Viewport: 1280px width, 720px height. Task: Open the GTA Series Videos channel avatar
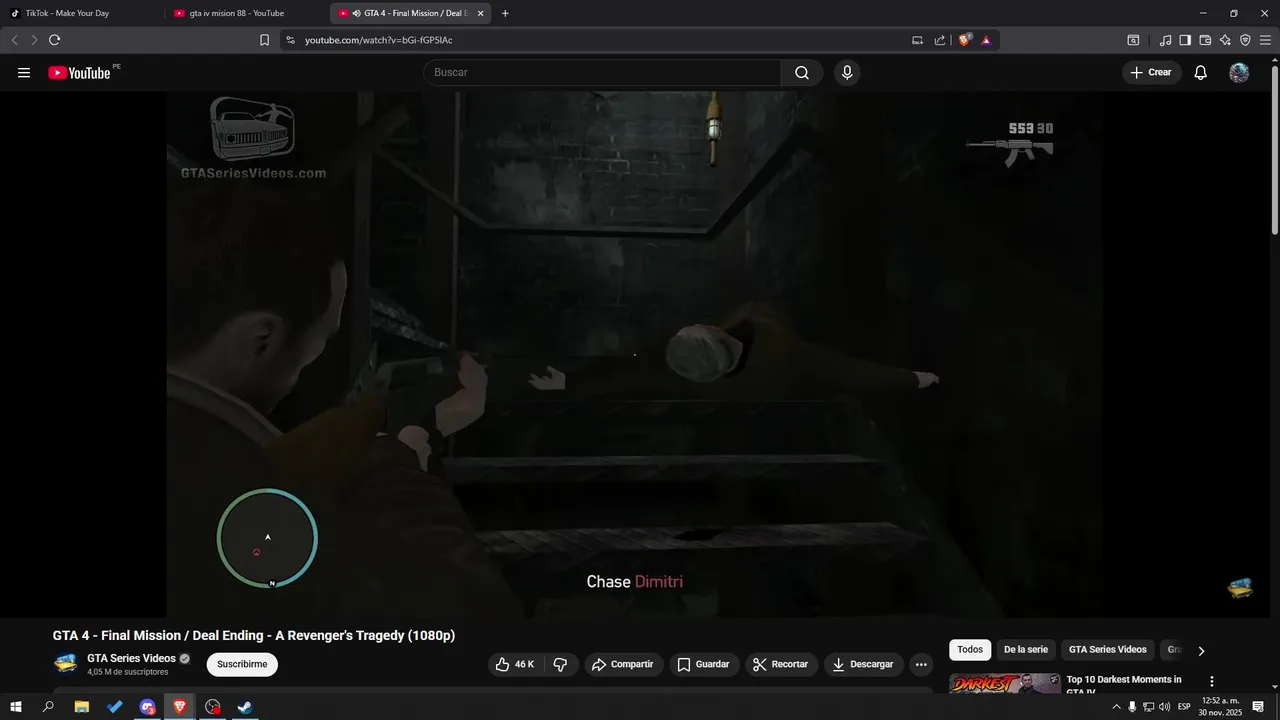point(66,665)
